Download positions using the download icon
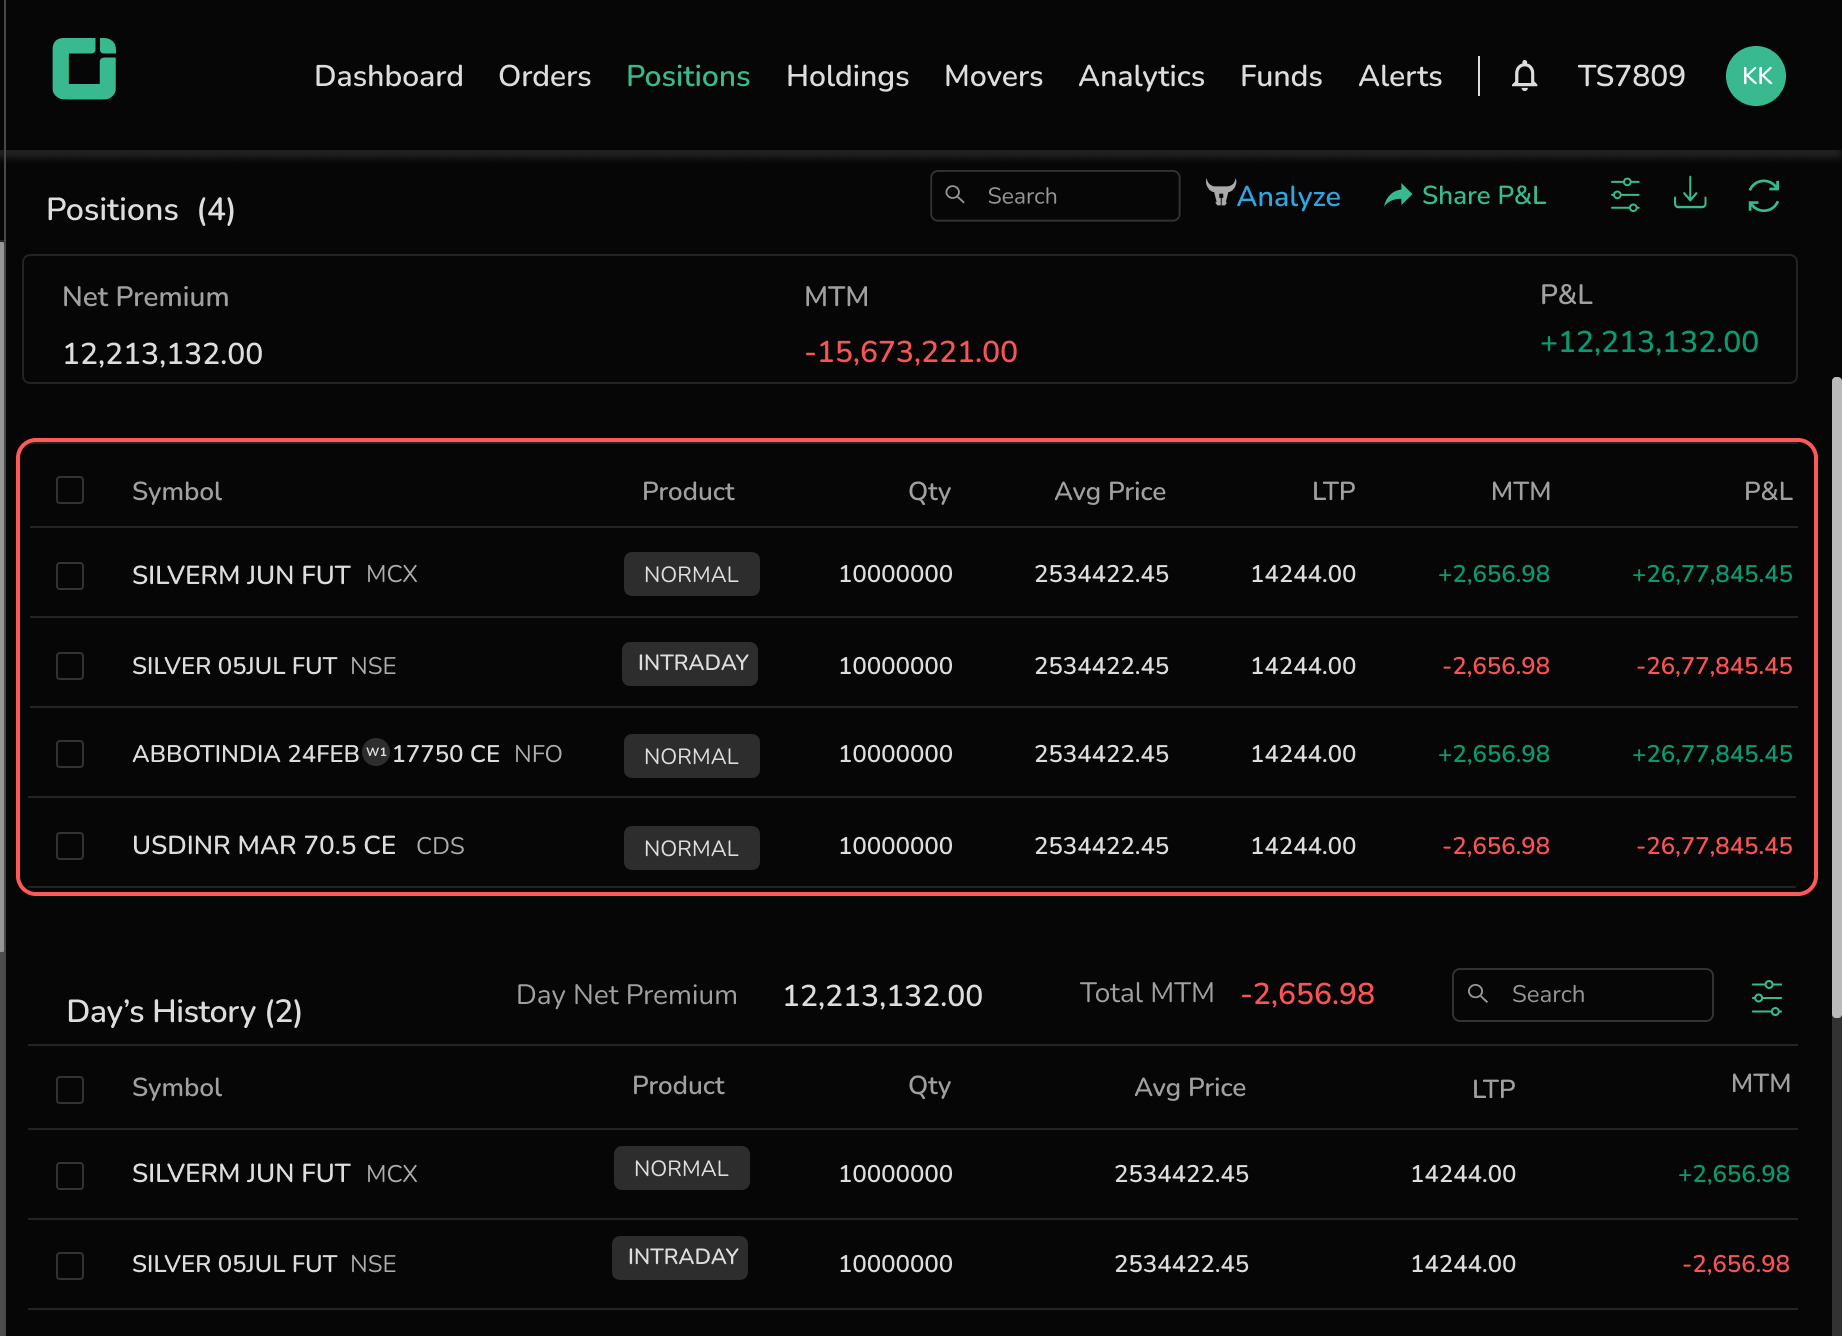This screenshot has width=1842, height=1336. tap(1690, 194)
